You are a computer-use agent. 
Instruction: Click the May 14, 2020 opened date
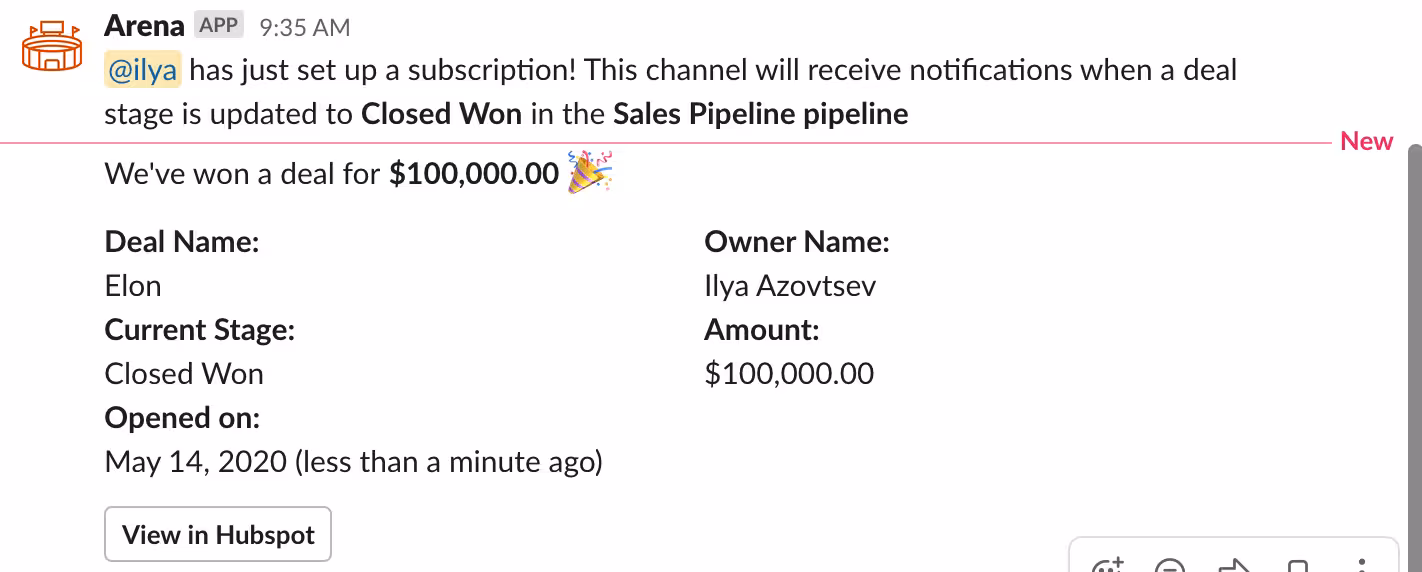tap(195, 462)
